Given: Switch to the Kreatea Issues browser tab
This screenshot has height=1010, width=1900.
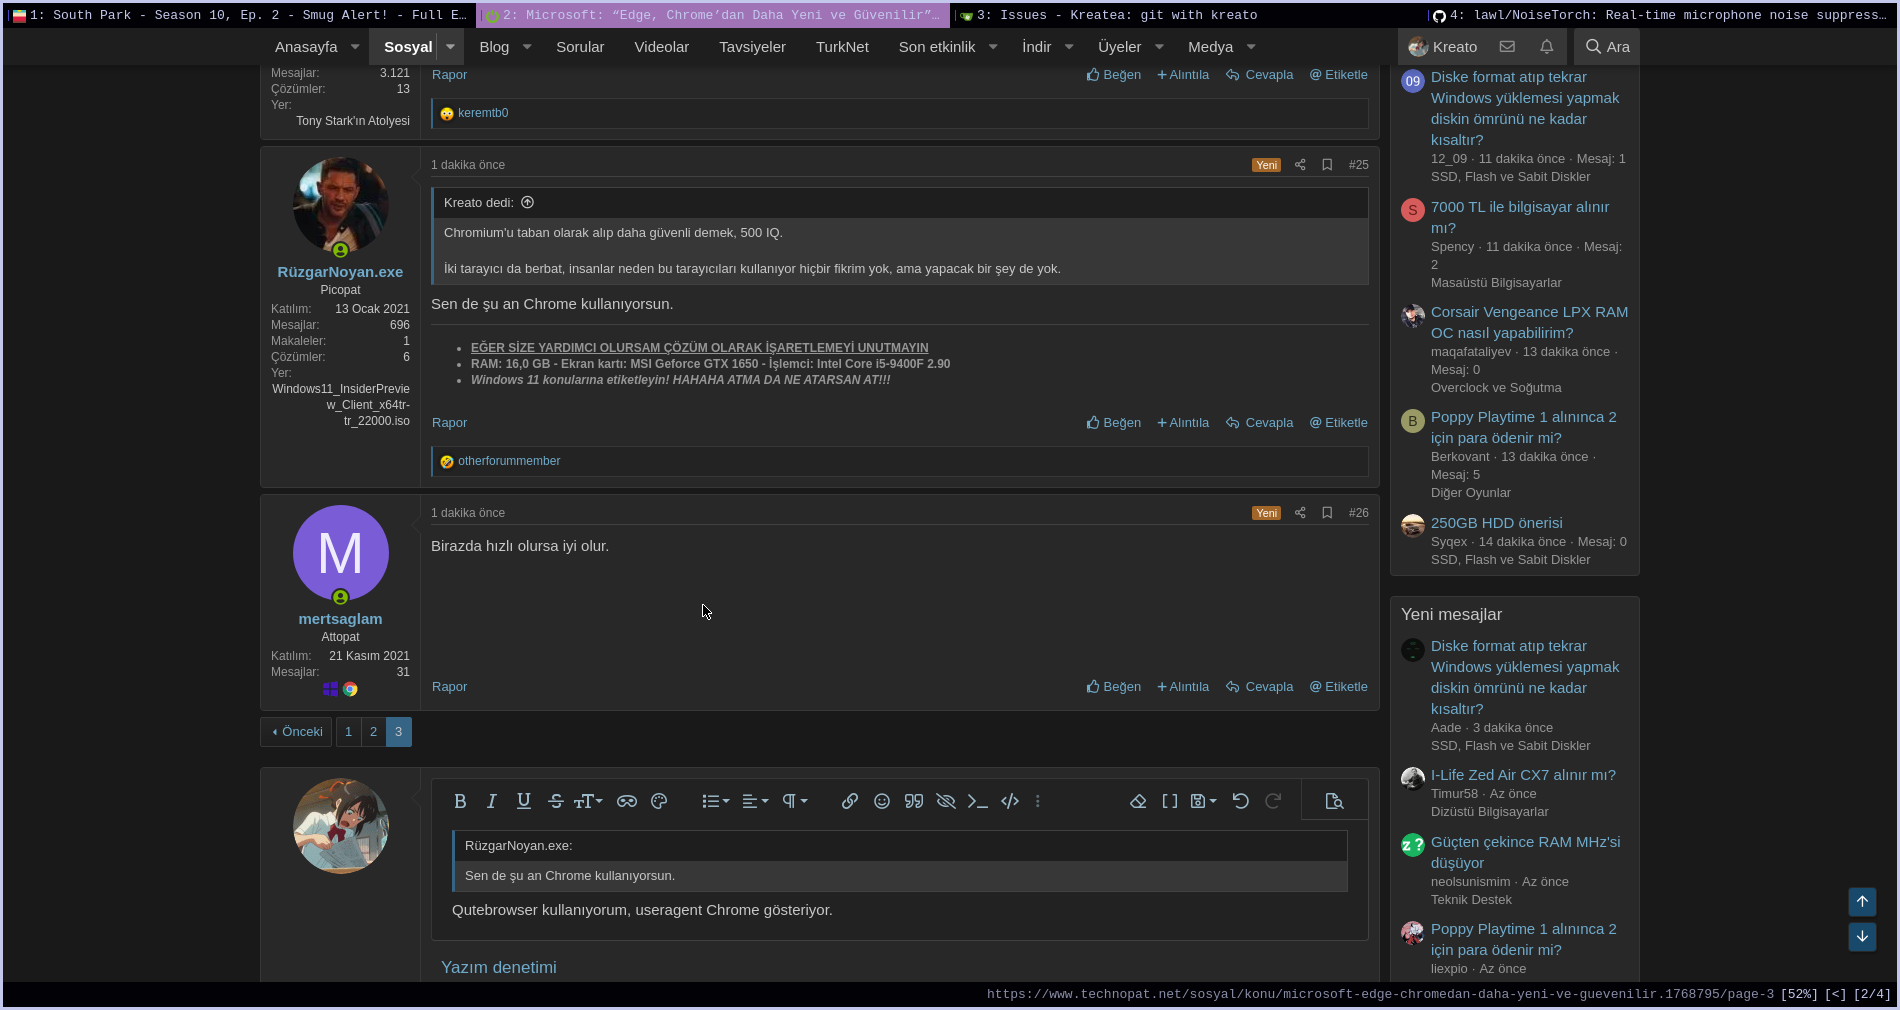Looking at the screenshot, I should click(x=1187, y=15).
